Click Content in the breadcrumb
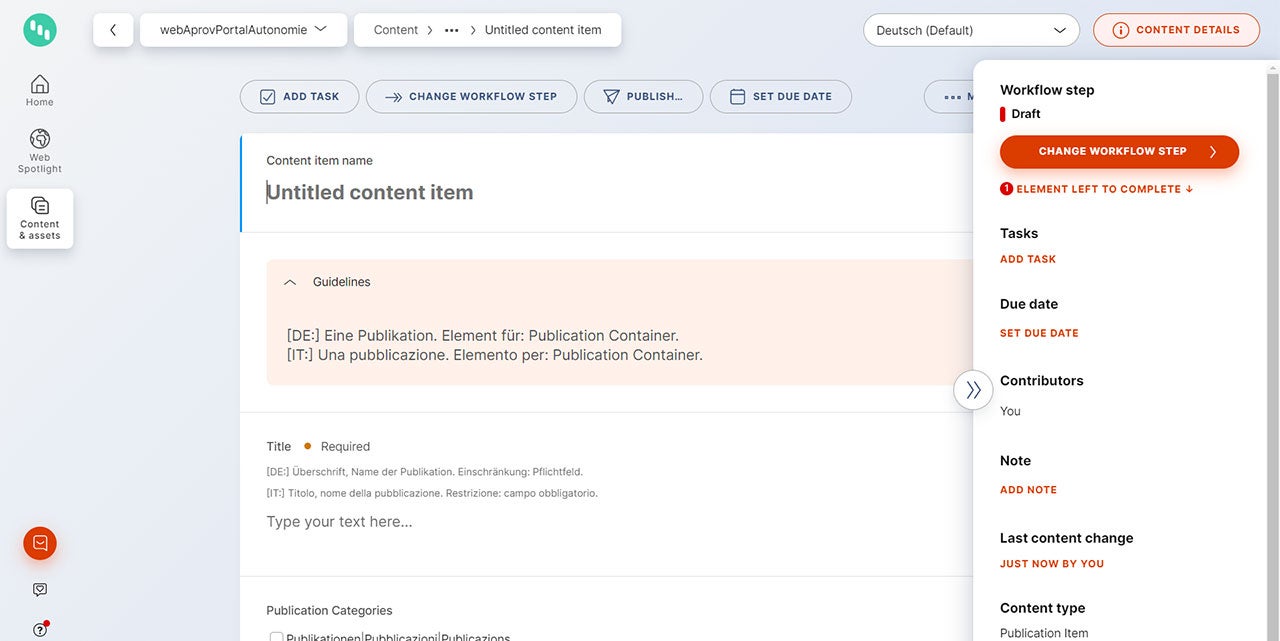 (x=395, y=30)
